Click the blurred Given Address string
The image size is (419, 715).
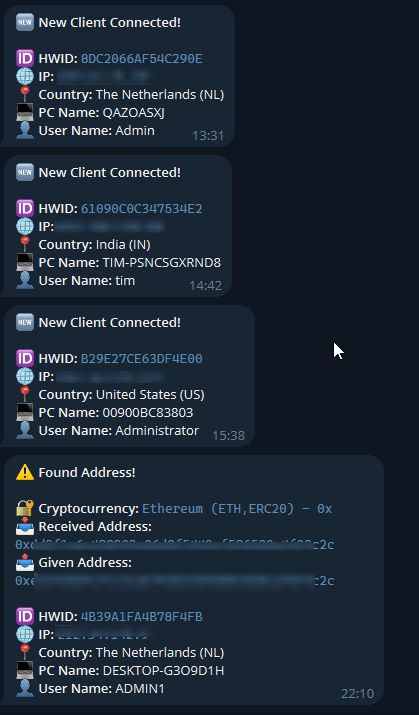coord(175,580)
